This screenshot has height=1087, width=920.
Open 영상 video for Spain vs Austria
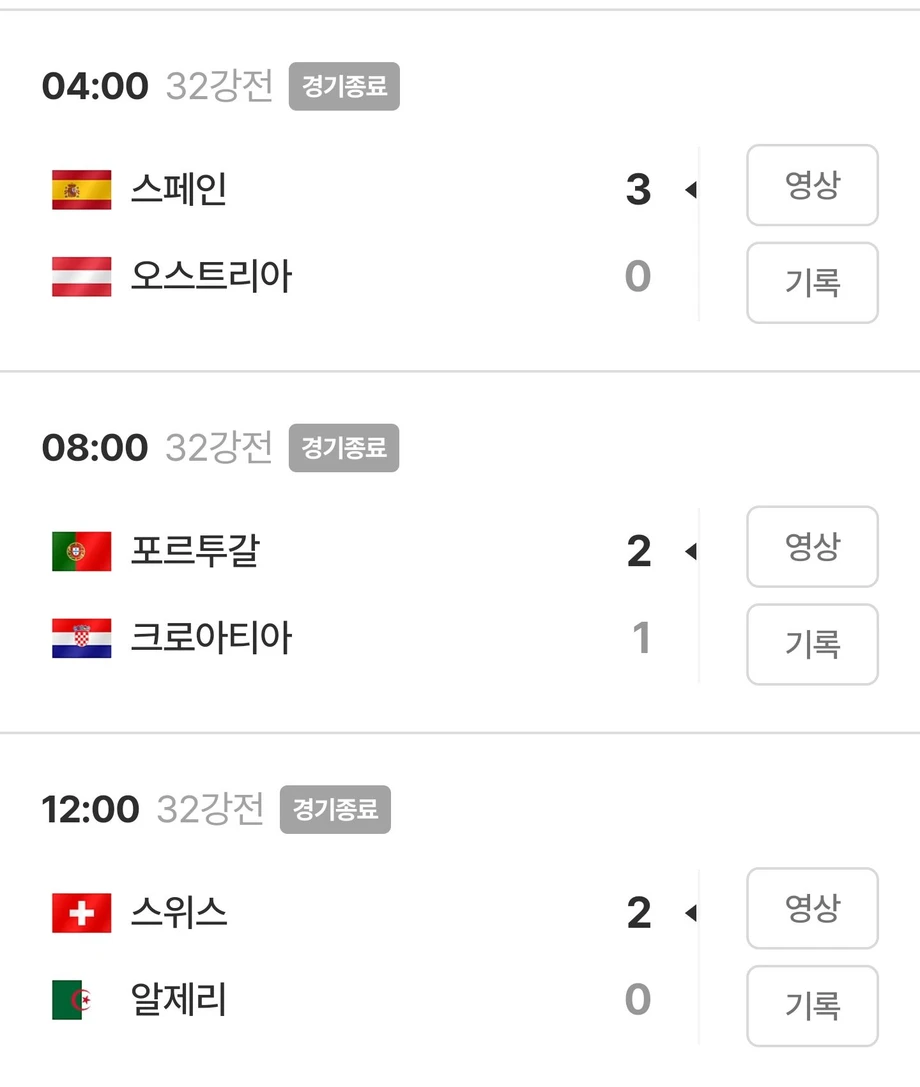point(813,185)
